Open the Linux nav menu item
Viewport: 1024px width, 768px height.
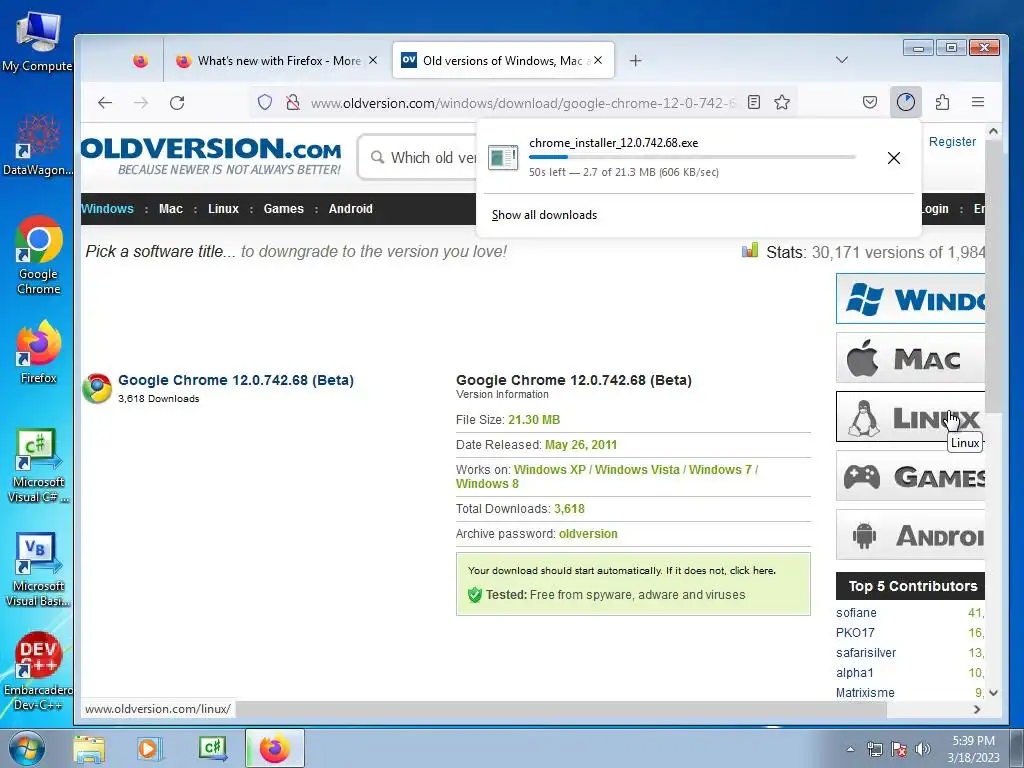[x=223, y=209]
